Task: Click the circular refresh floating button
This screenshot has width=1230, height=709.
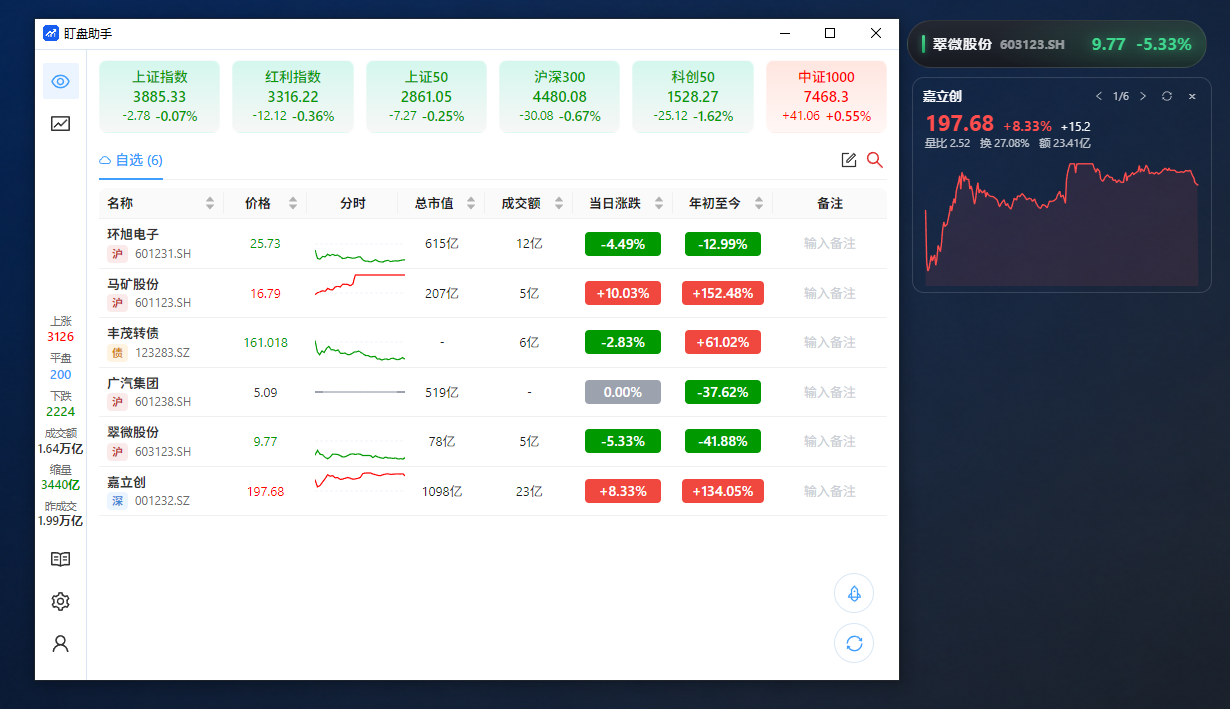Action: (x=854, y=643)
